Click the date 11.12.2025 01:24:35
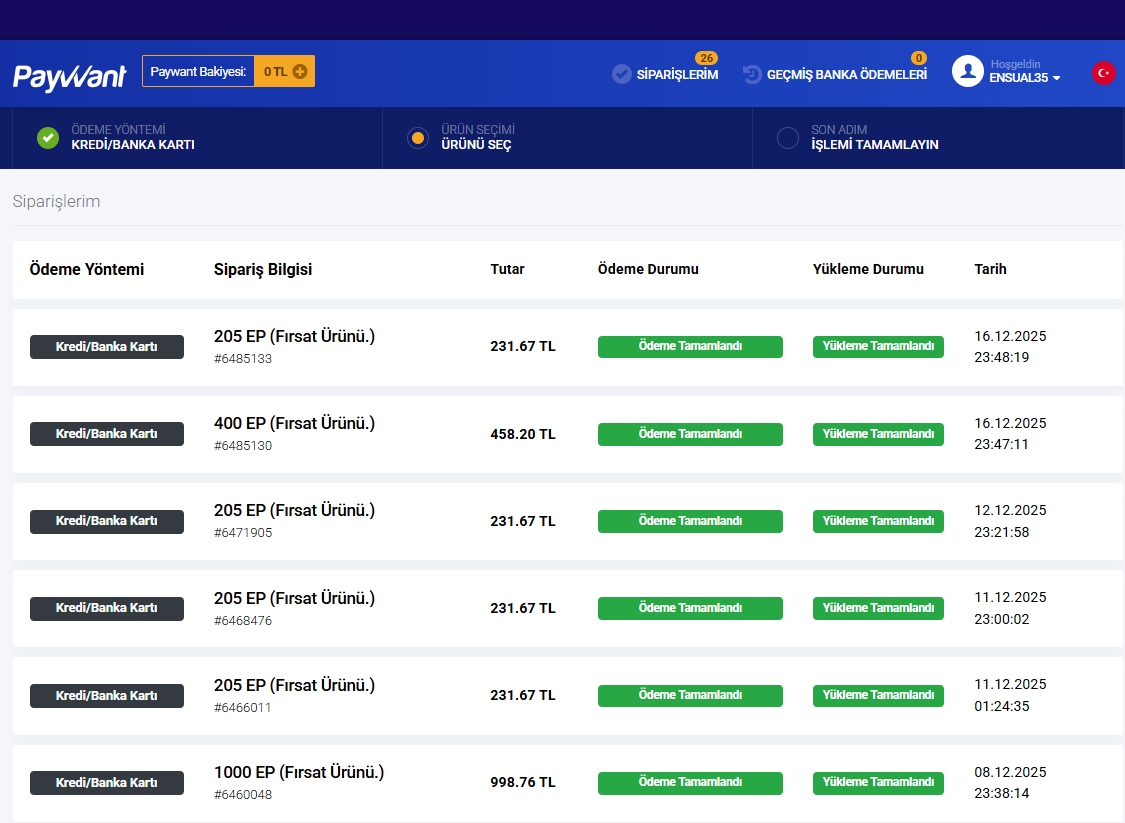Screen dimensions: 1125x823 point(1010,695)
